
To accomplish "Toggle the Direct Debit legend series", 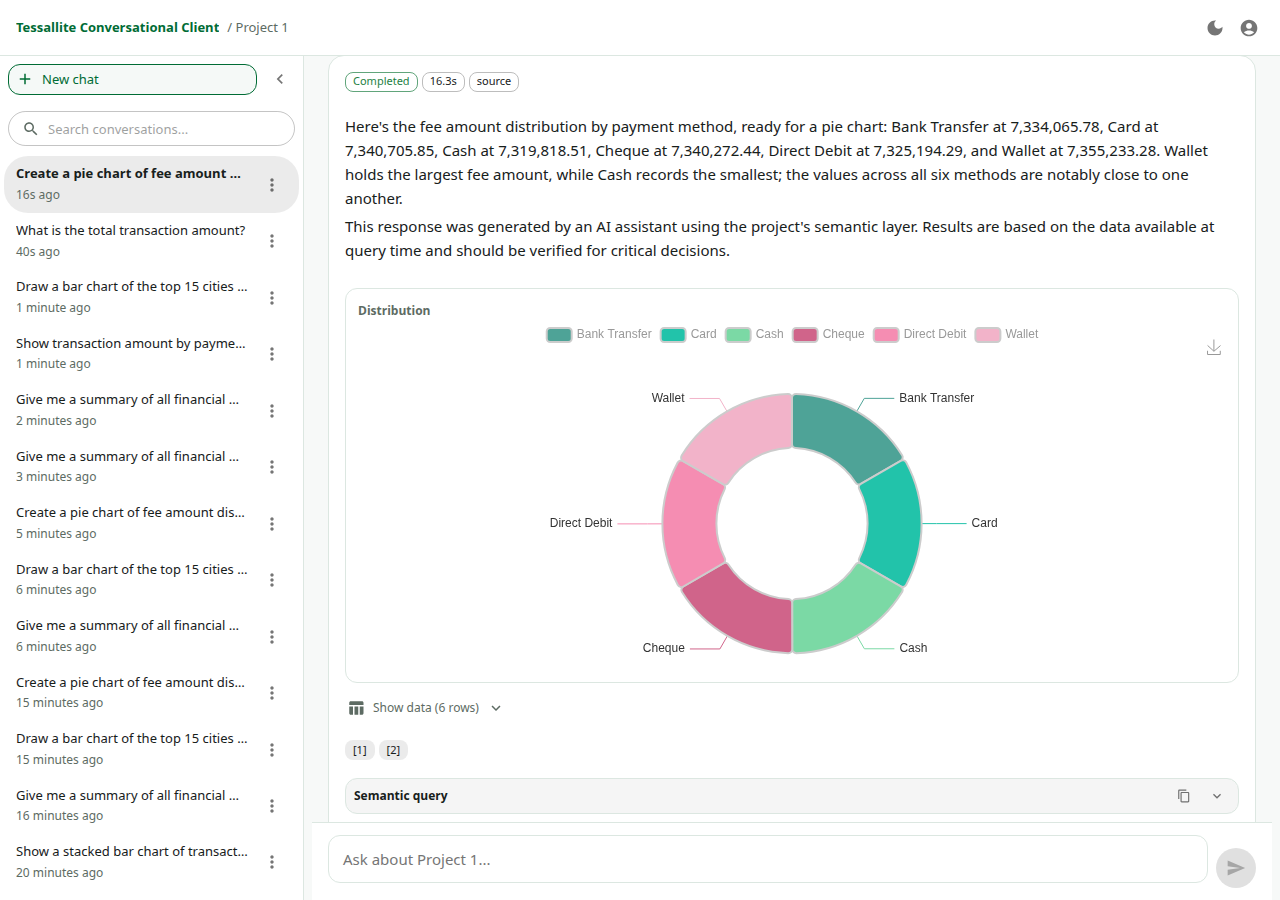I will [x=920, y=334].
